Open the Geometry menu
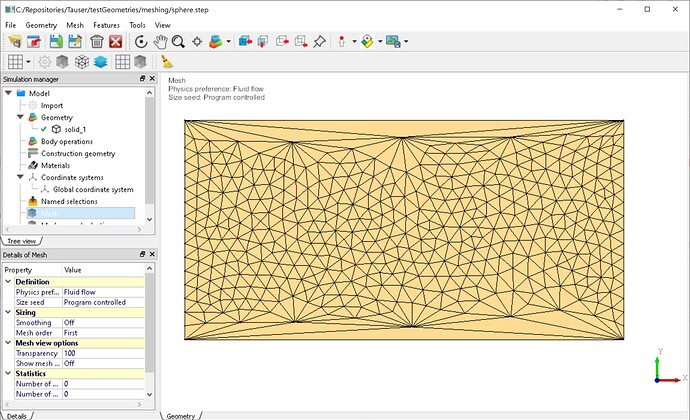 [x=41, y=25]
